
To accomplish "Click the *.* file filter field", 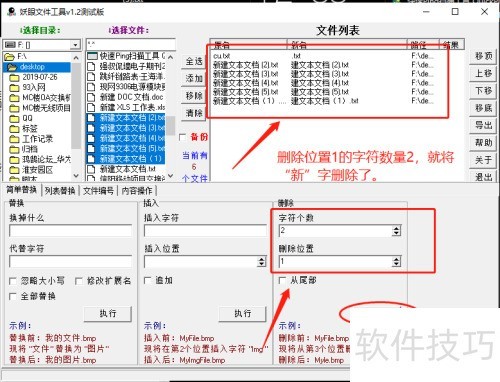I will [131, 44].
